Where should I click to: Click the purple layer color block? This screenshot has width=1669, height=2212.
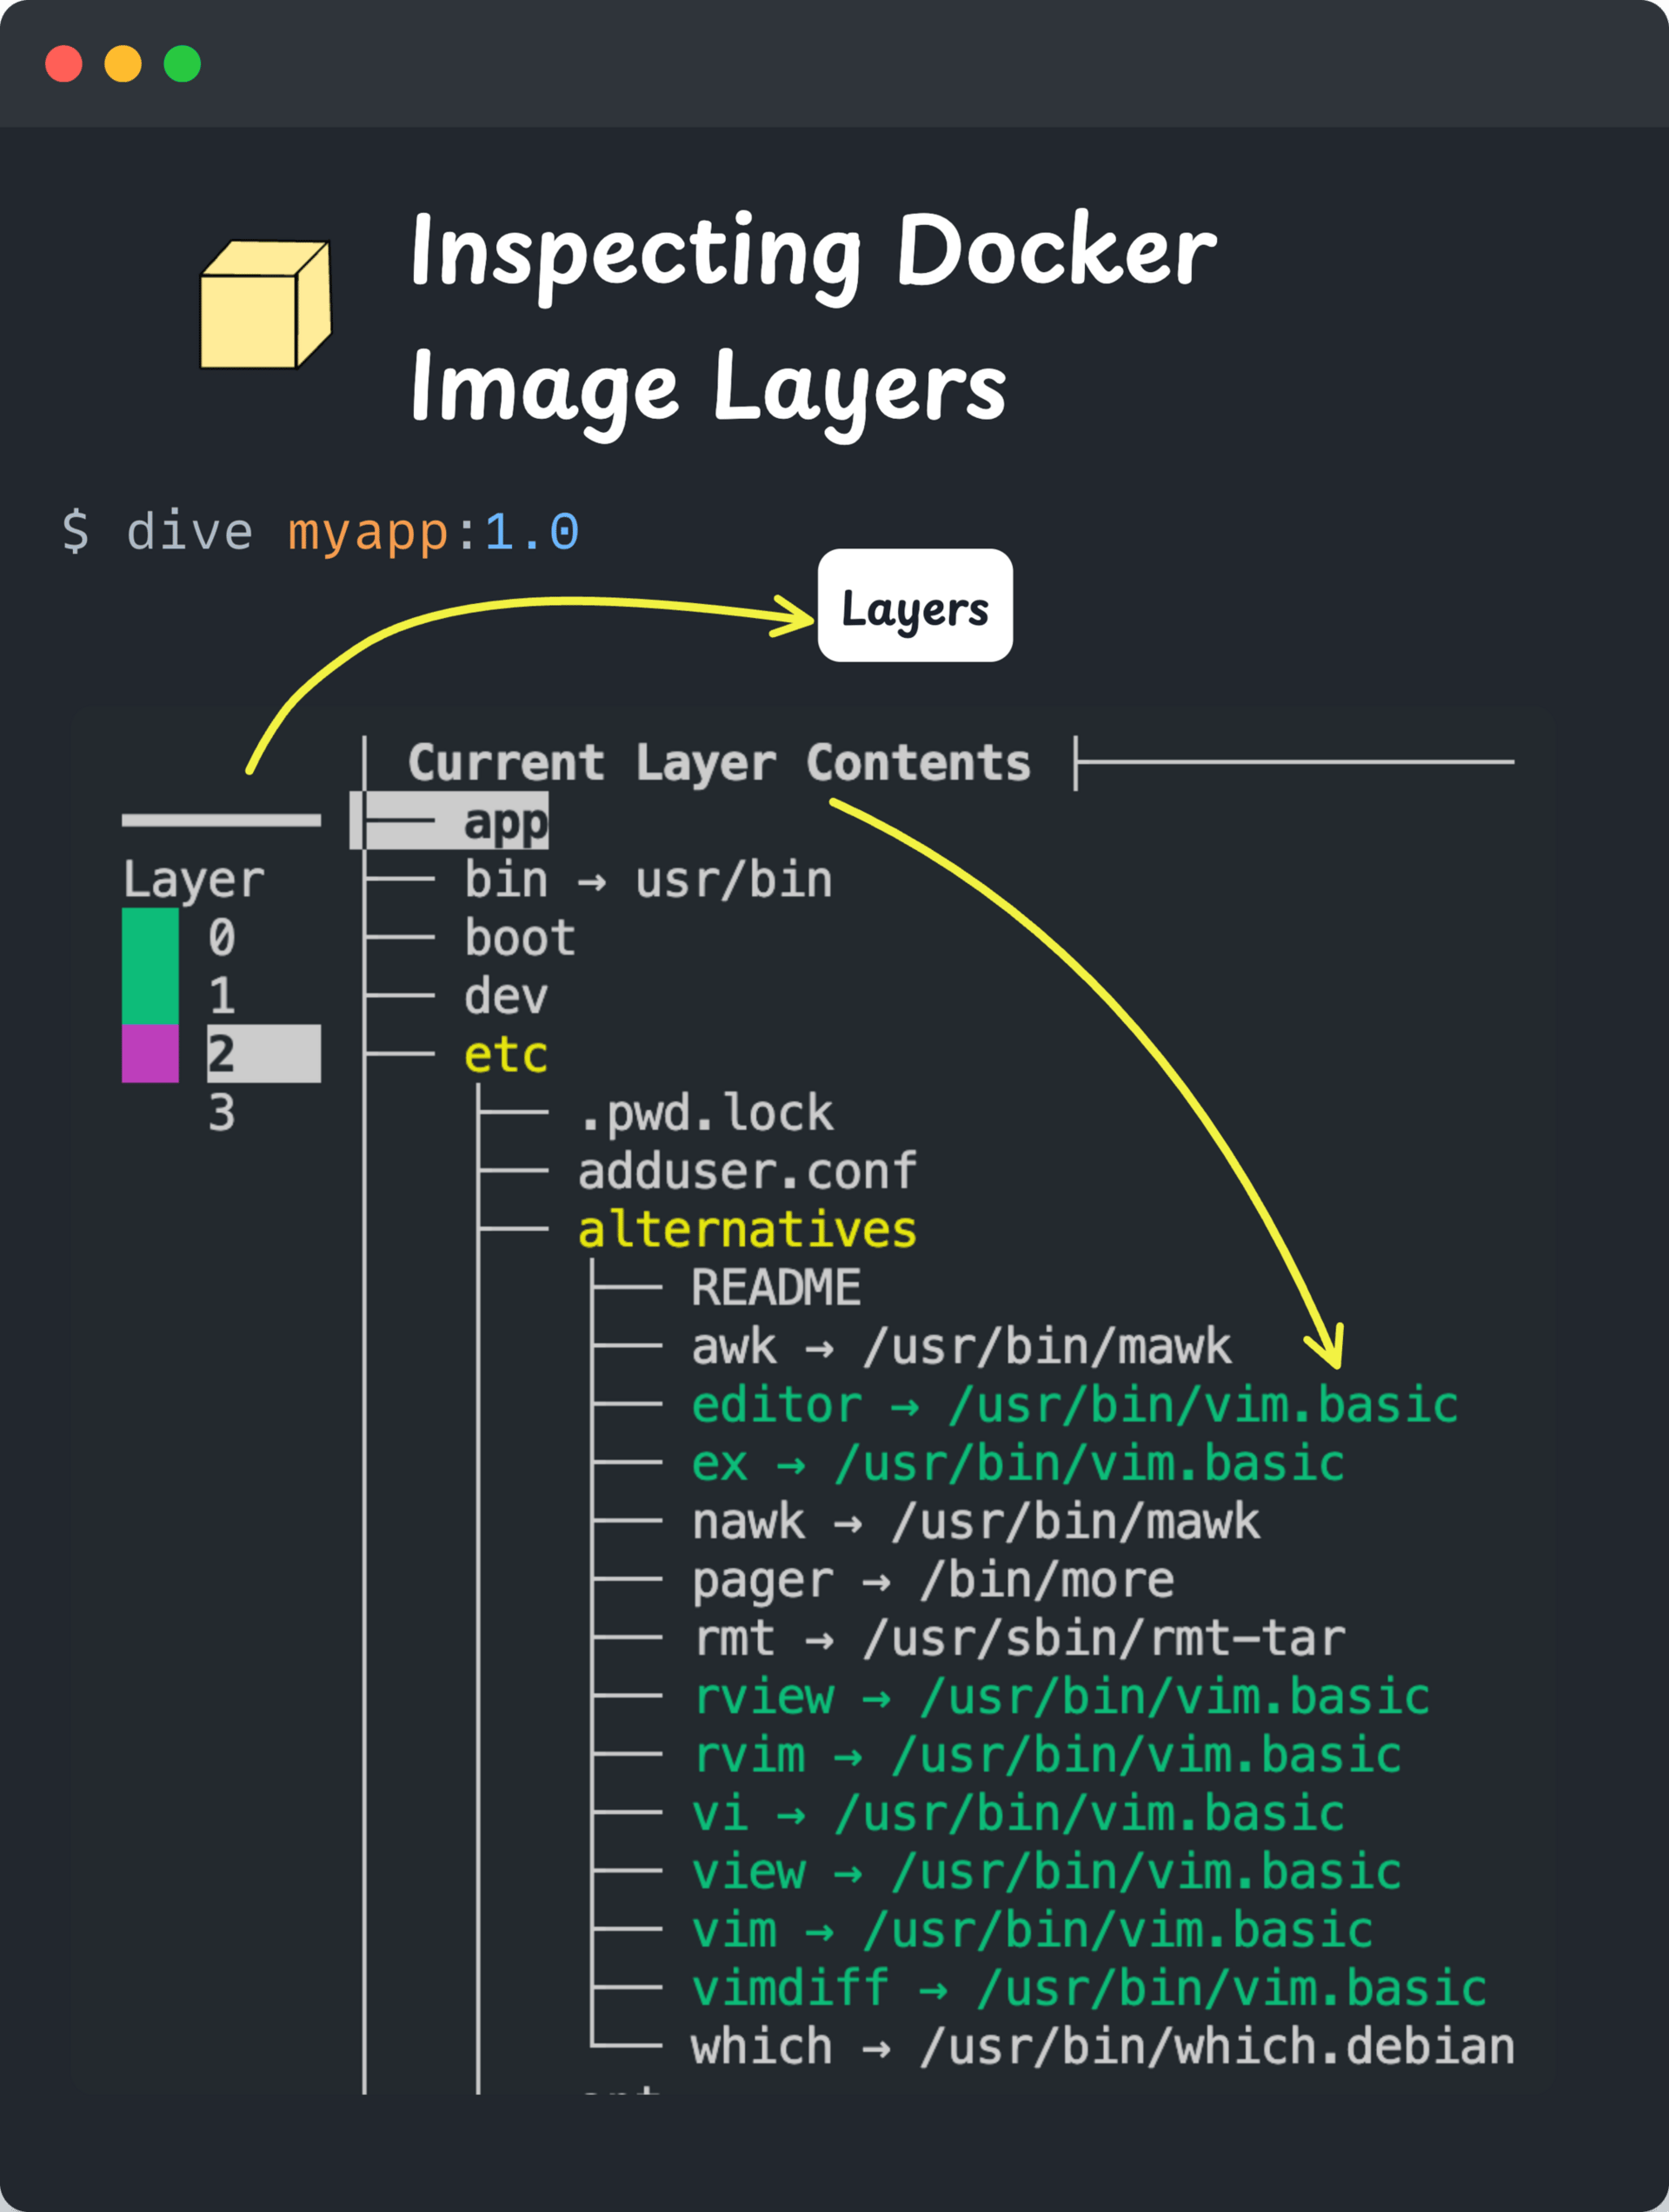point(150,1053)
